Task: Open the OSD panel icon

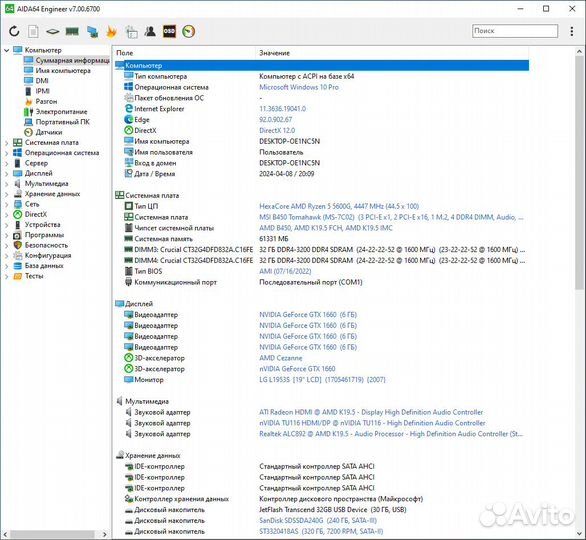Action: click(x=169, y=31)
